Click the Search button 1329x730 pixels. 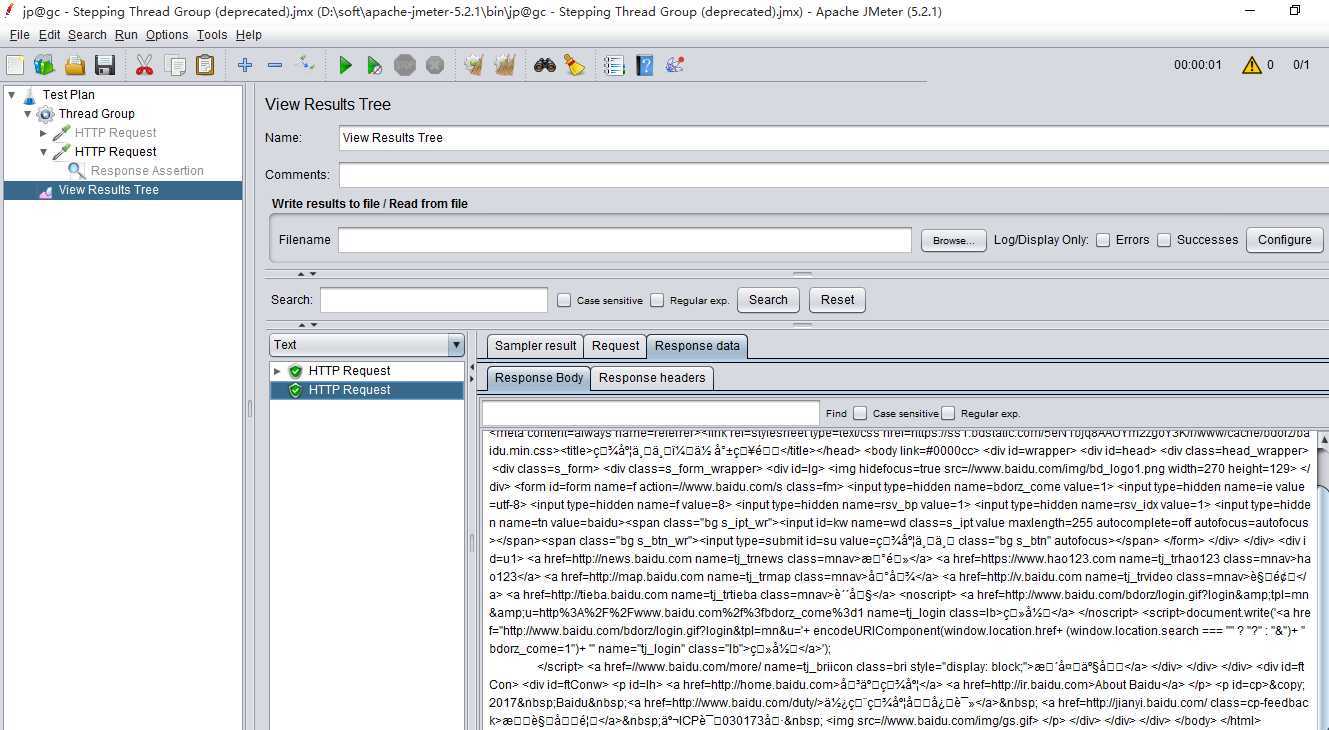click(x=768, y=300)
